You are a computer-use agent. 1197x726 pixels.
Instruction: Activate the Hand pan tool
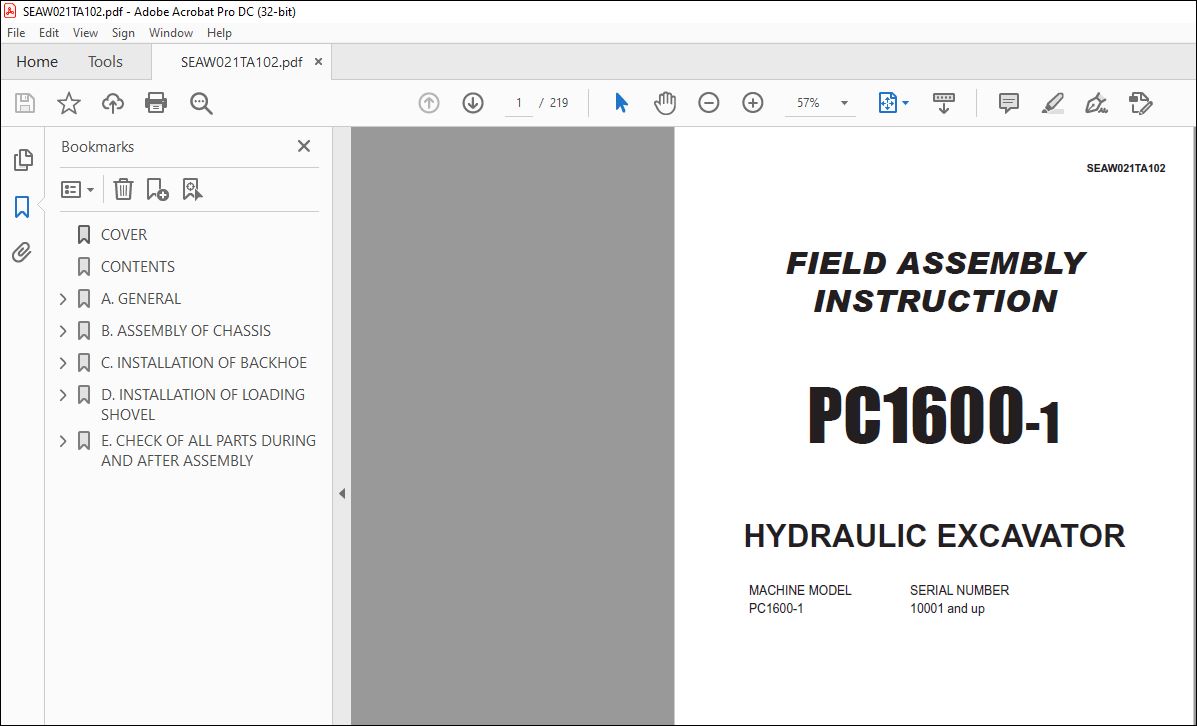pos(665,103)
